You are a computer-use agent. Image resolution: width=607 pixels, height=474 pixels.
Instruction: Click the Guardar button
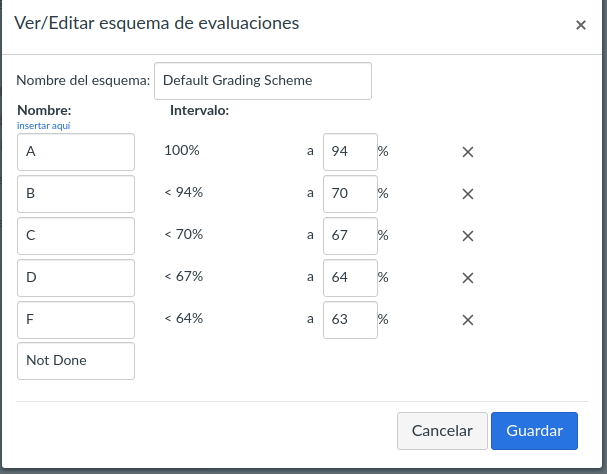[534, 431]
